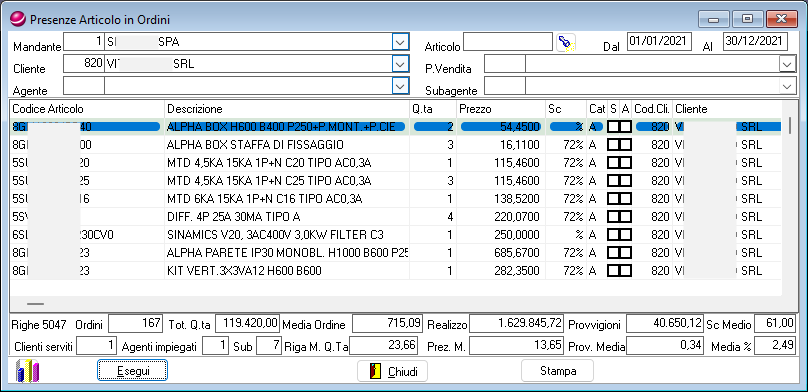Click the door icon on the Chiudi button
Image resolution: width=808 pixels, height=392 pixels.
click(376, 371)
